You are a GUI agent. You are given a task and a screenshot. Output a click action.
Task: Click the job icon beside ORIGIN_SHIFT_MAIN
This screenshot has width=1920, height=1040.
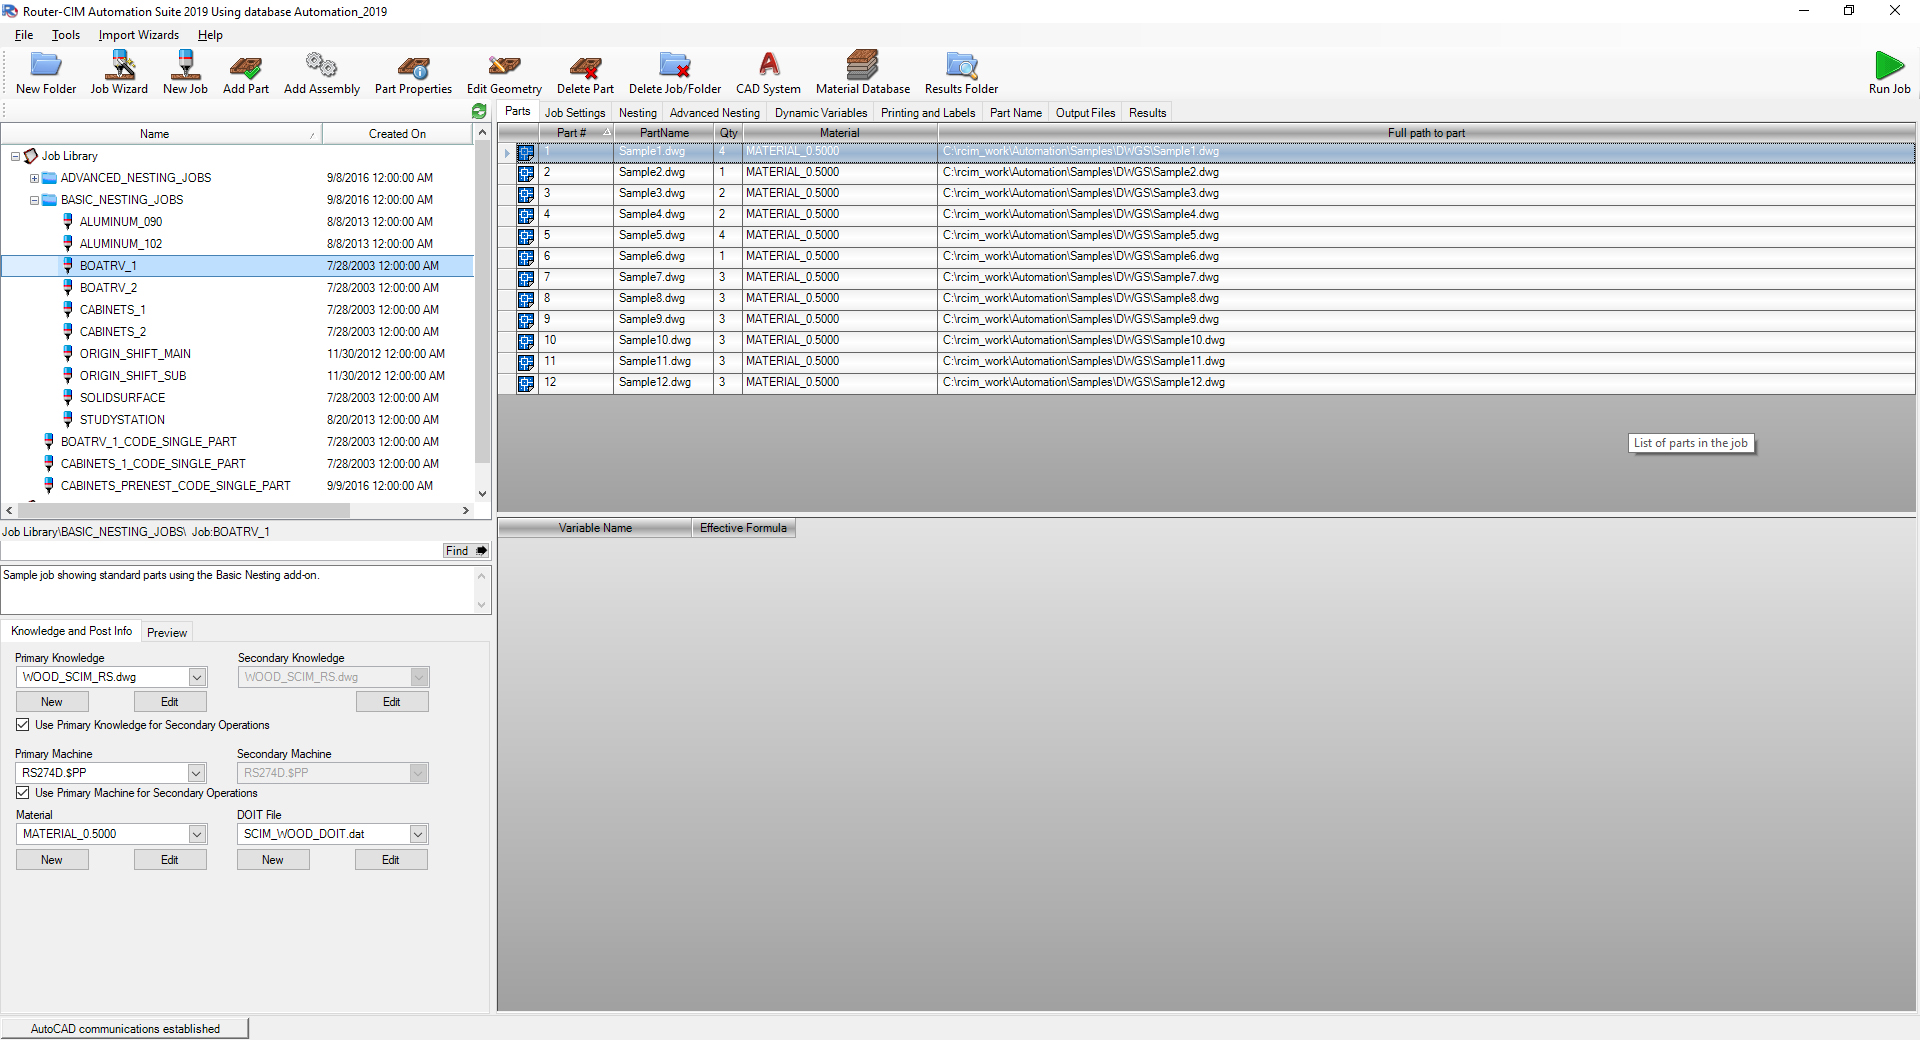68,353
